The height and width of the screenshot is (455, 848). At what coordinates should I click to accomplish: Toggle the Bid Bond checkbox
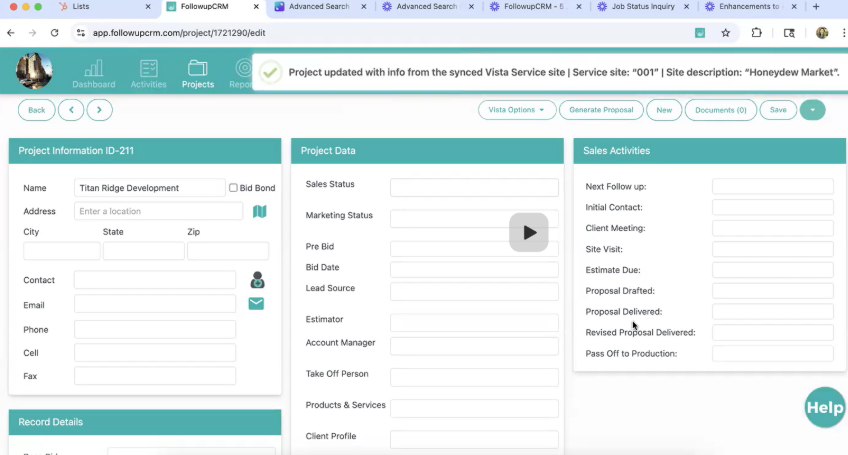click(x=233, y=188)
